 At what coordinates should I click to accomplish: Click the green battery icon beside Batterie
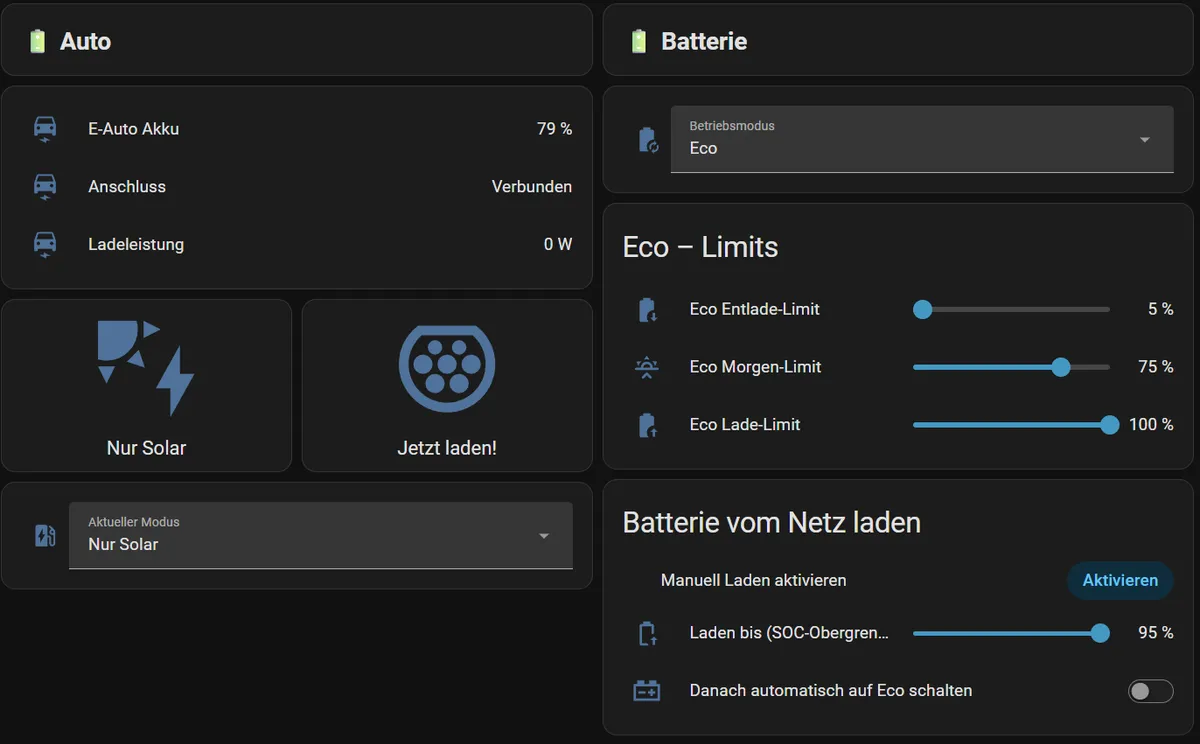pos(638,41)
